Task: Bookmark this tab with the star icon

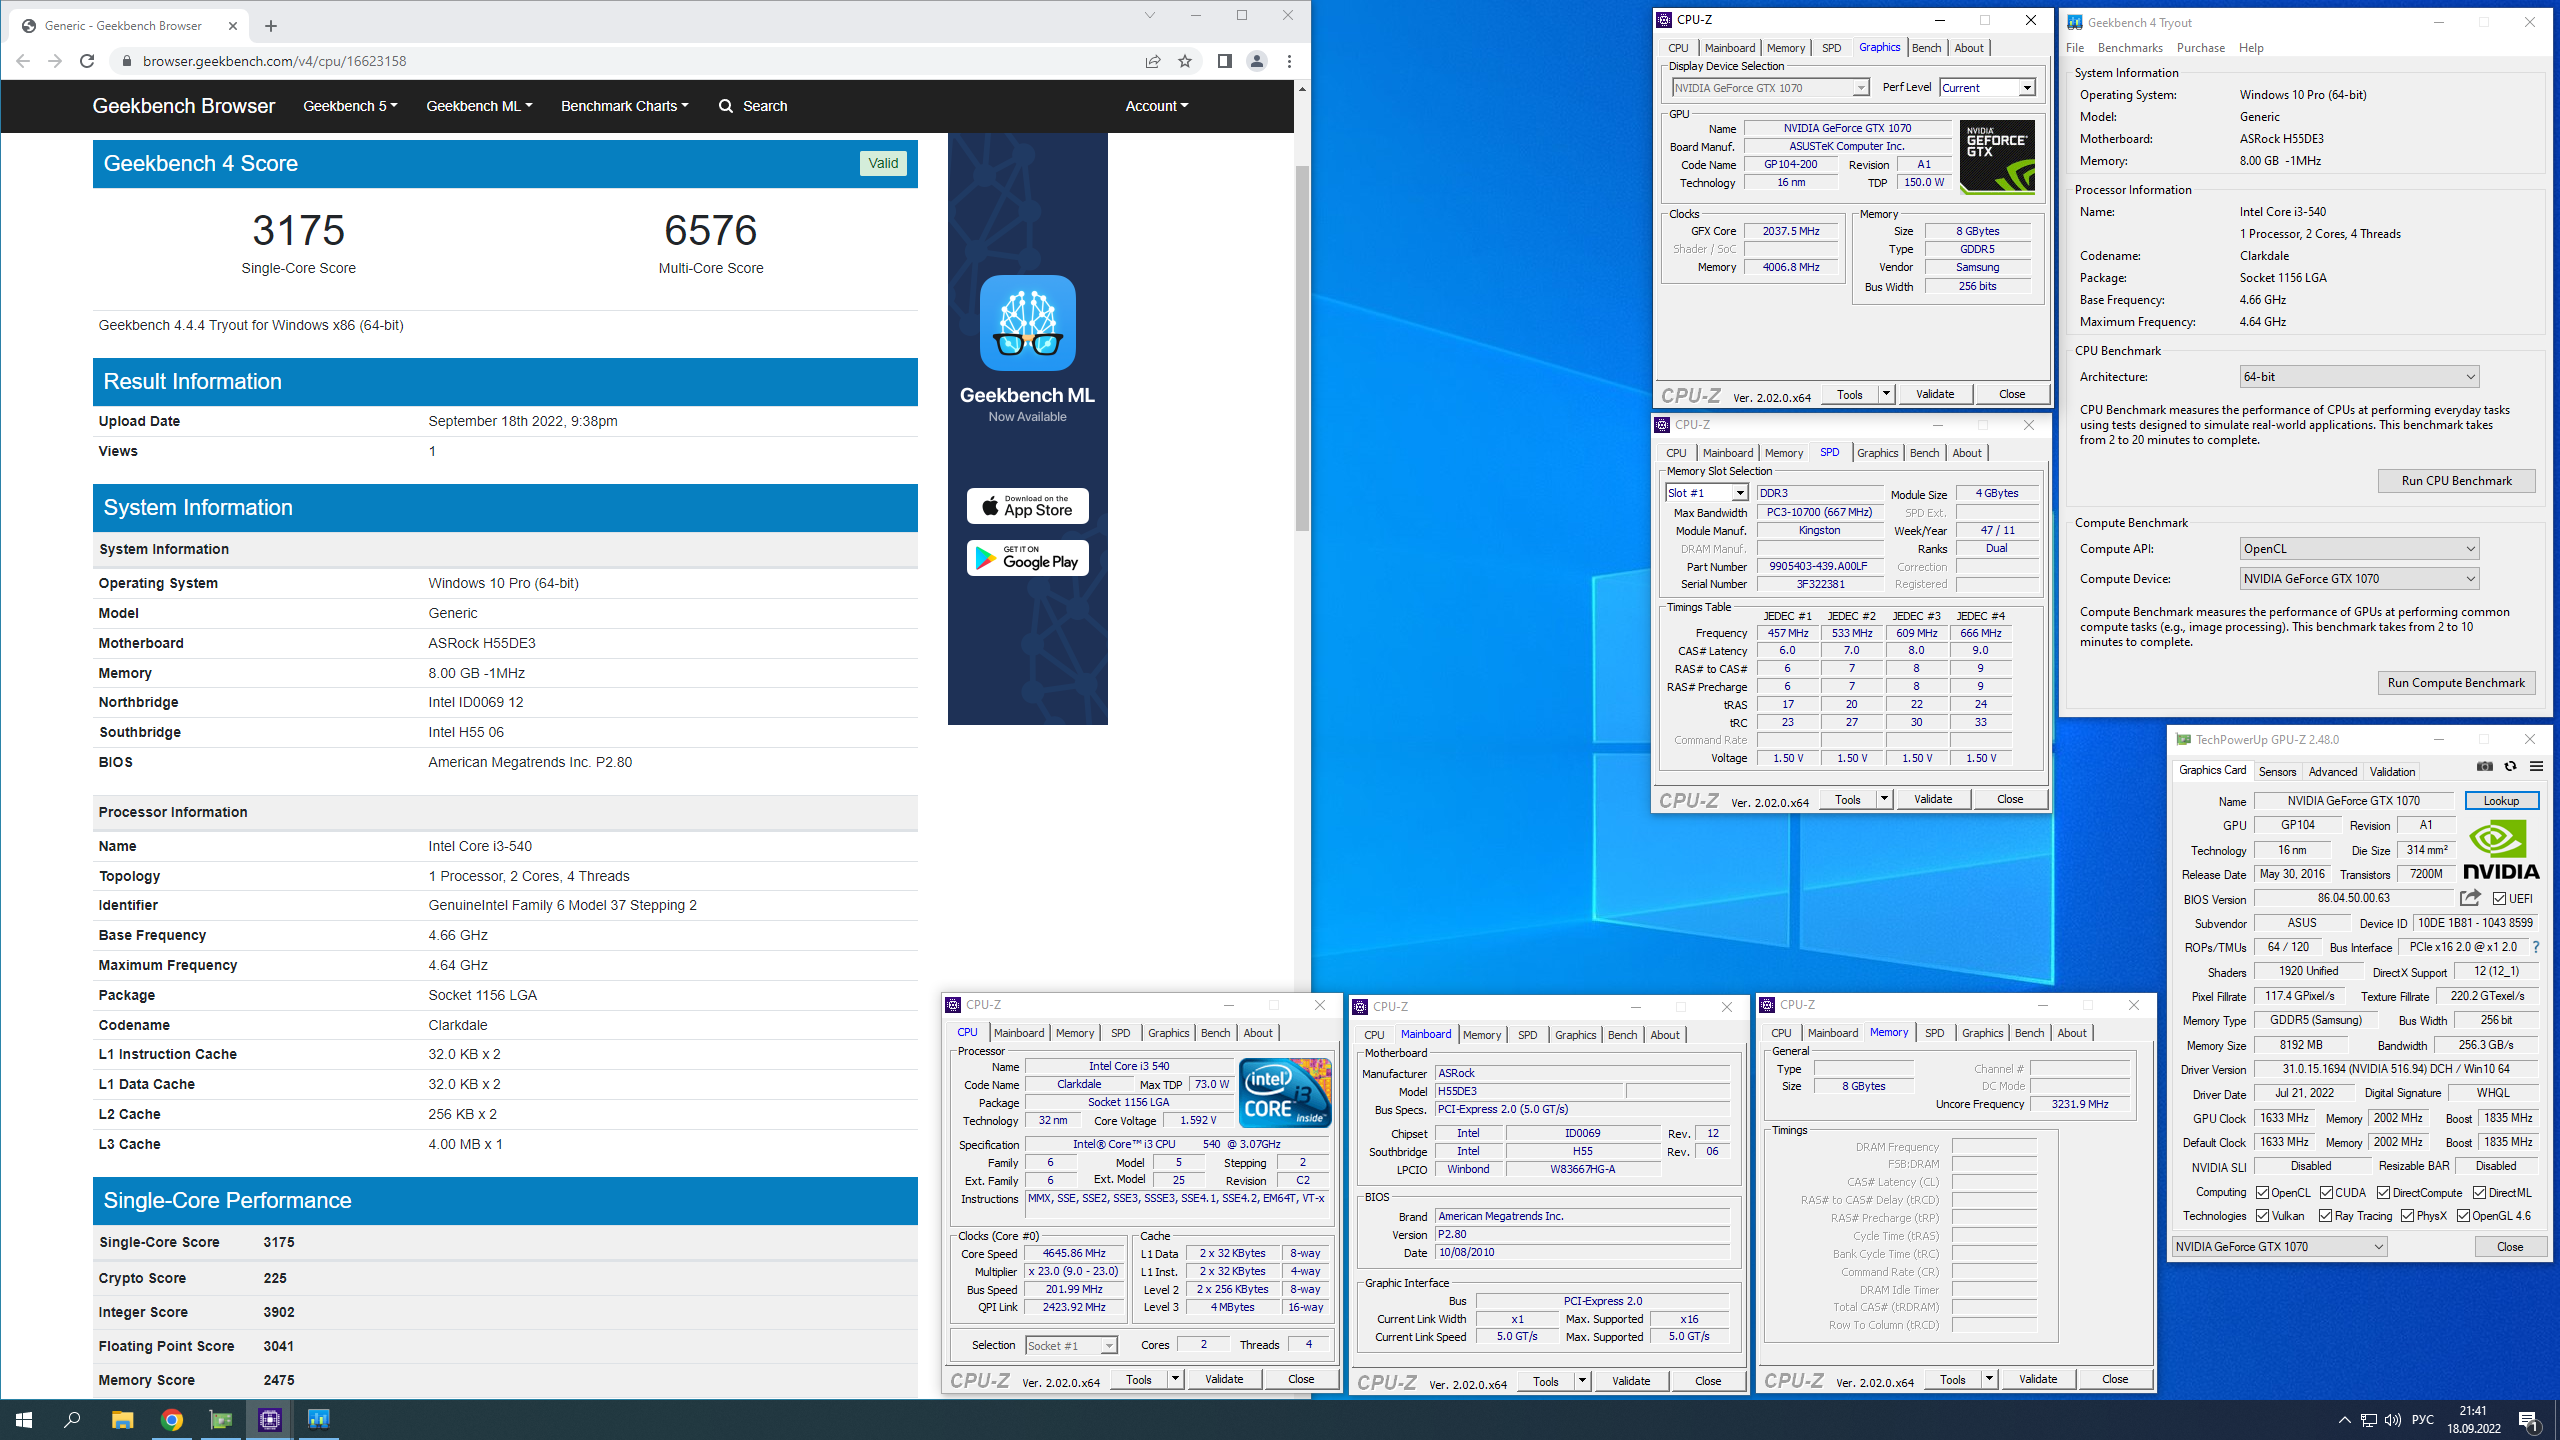Action: coord(1185,61)
